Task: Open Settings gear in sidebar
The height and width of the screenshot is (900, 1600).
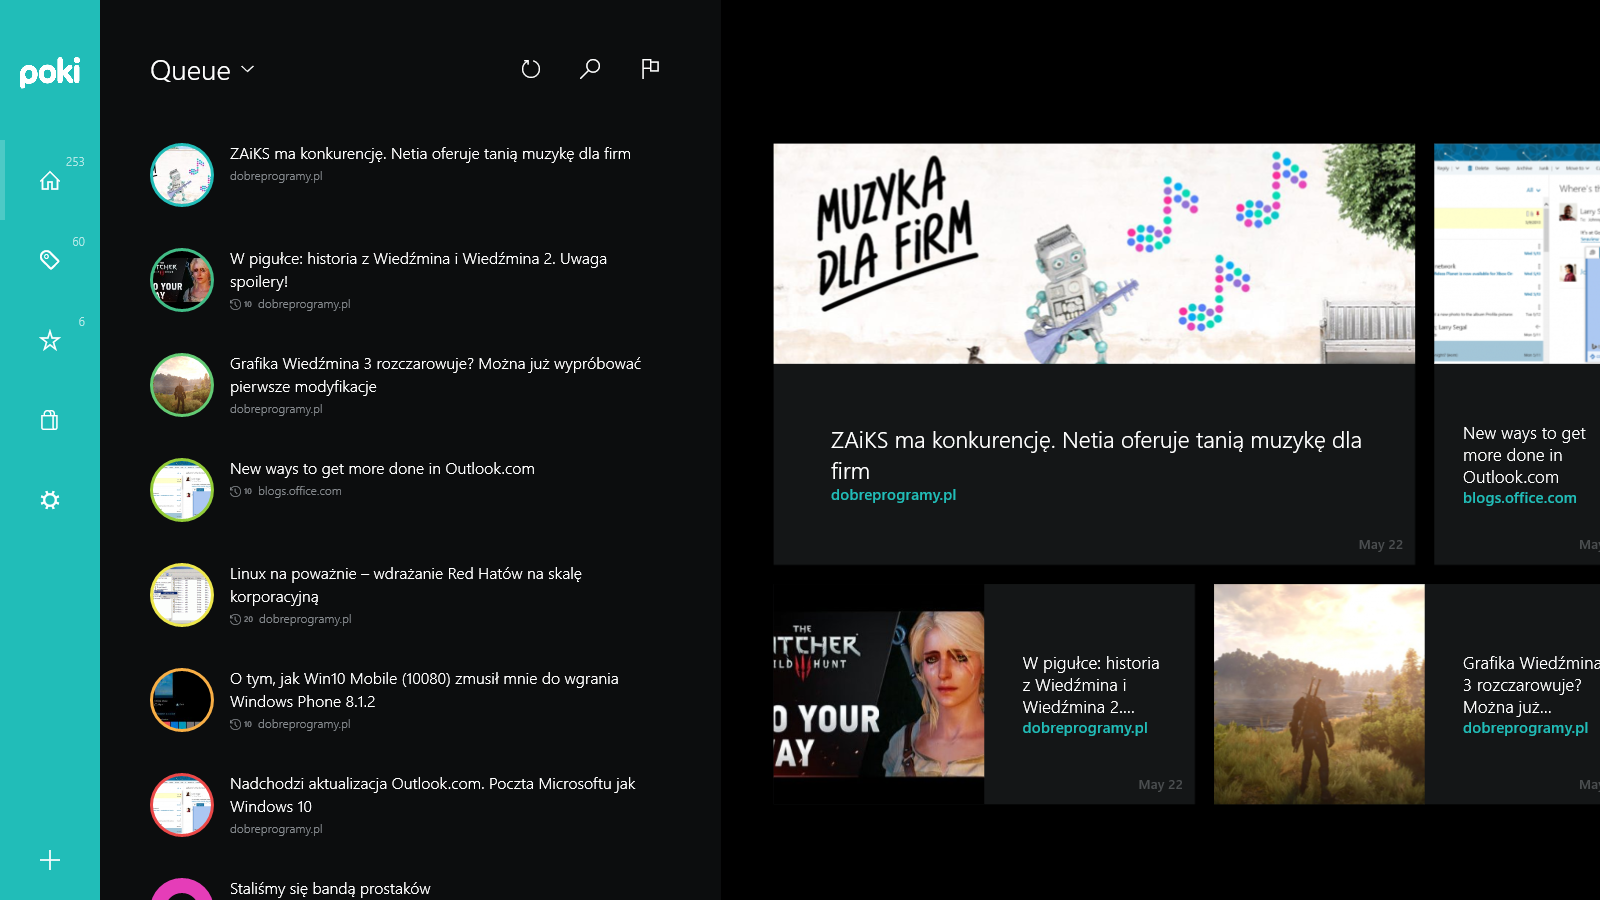Action: coord(50,500)
